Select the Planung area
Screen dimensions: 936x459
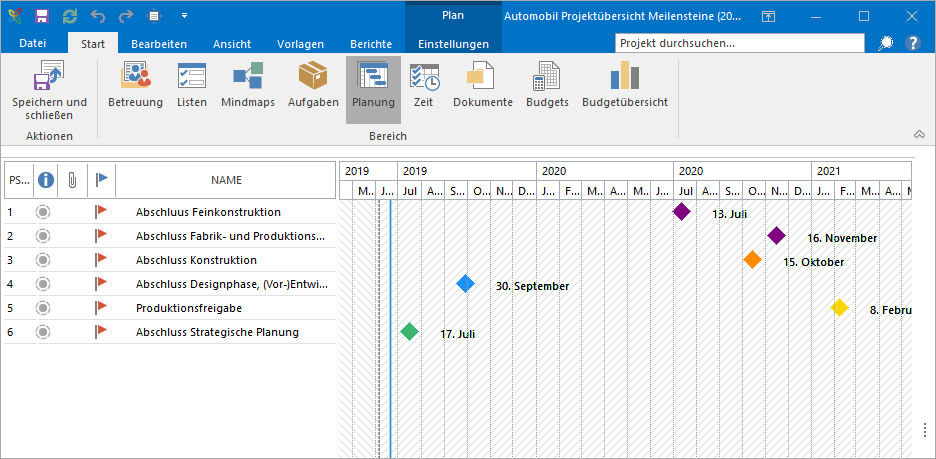point(373,90)
